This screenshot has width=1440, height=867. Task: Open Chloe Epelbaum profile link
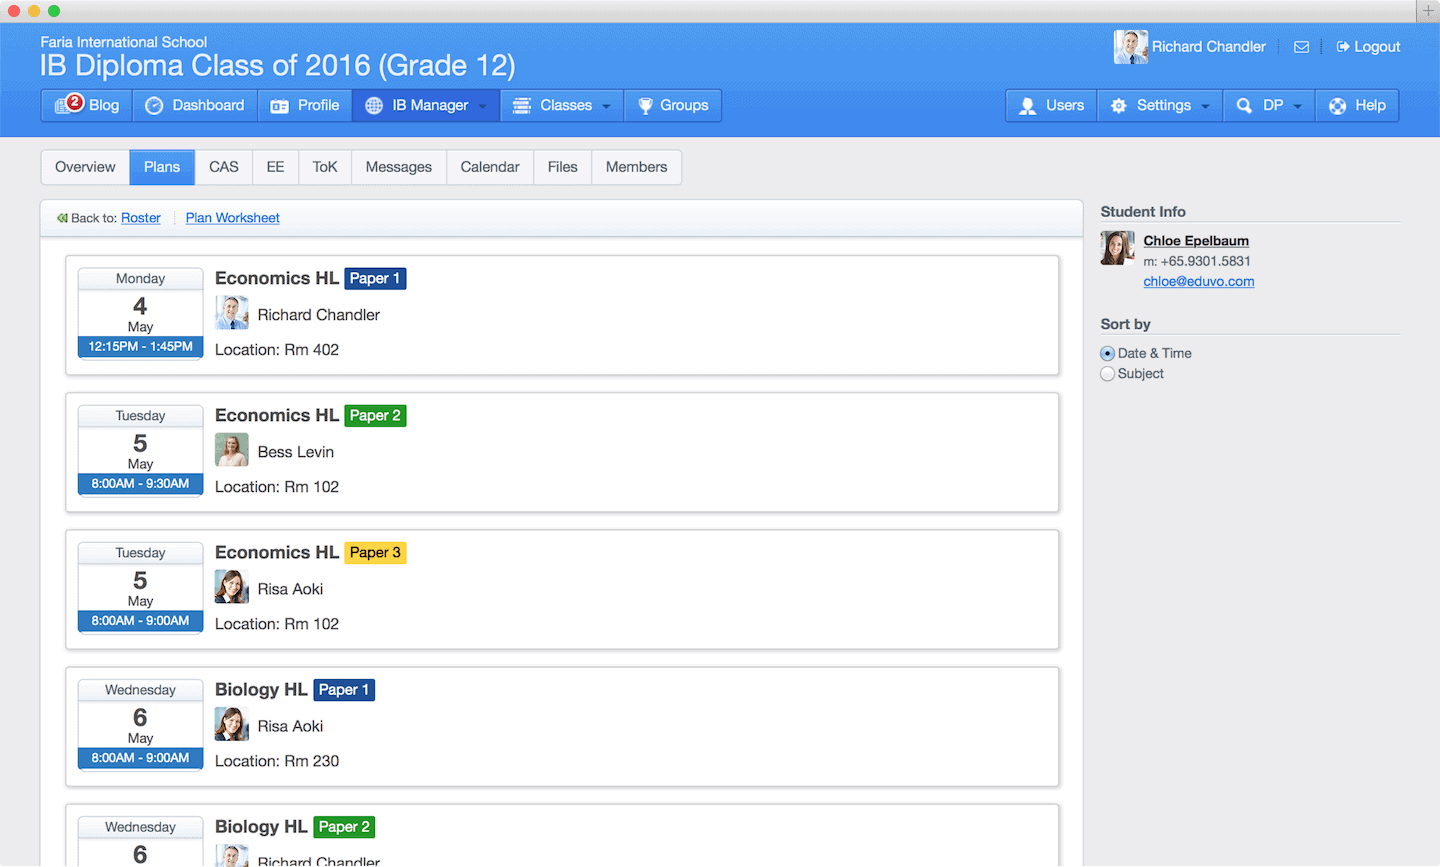point(1196,241)
